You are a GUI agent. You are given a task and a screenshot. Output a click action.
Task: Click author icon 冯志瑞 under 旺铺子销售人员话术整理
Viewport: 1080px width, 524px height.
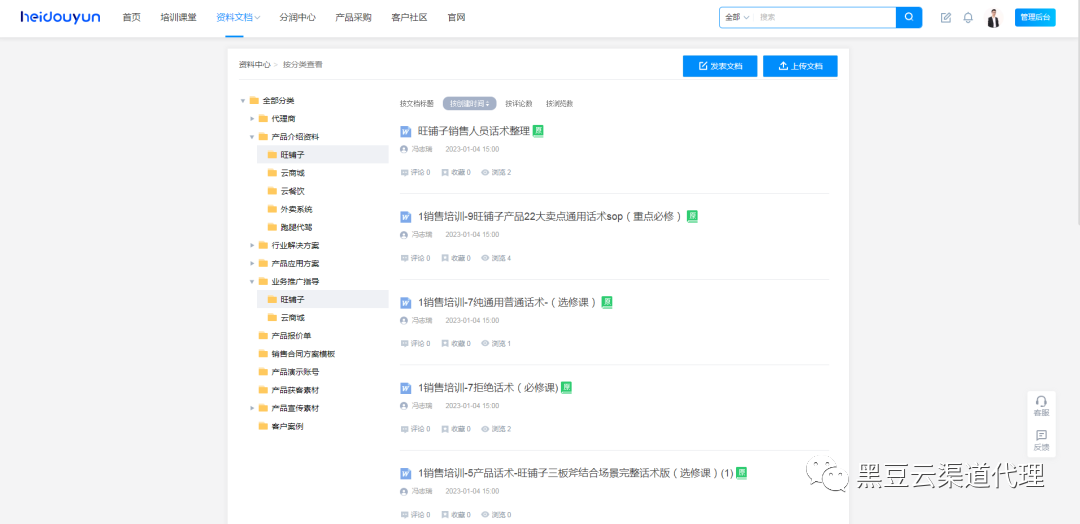[404, 149]
